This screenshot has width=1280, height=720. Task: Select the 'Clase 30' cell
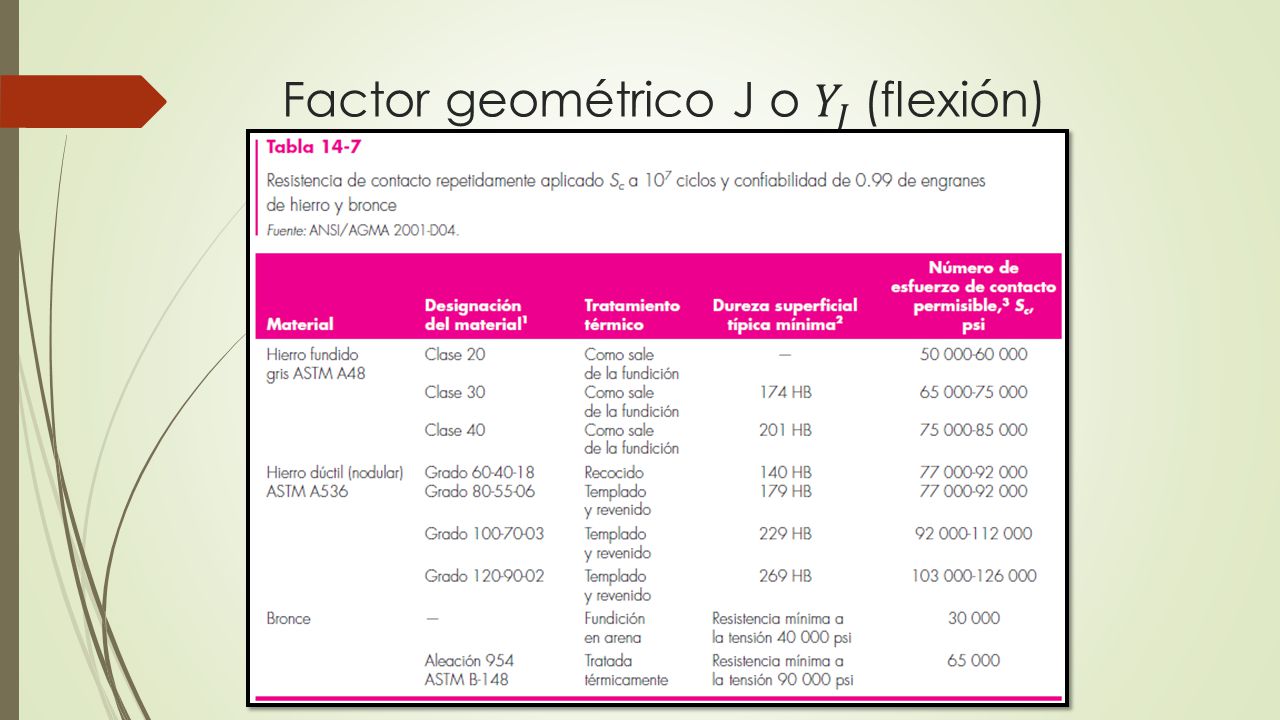click(455, 392)
